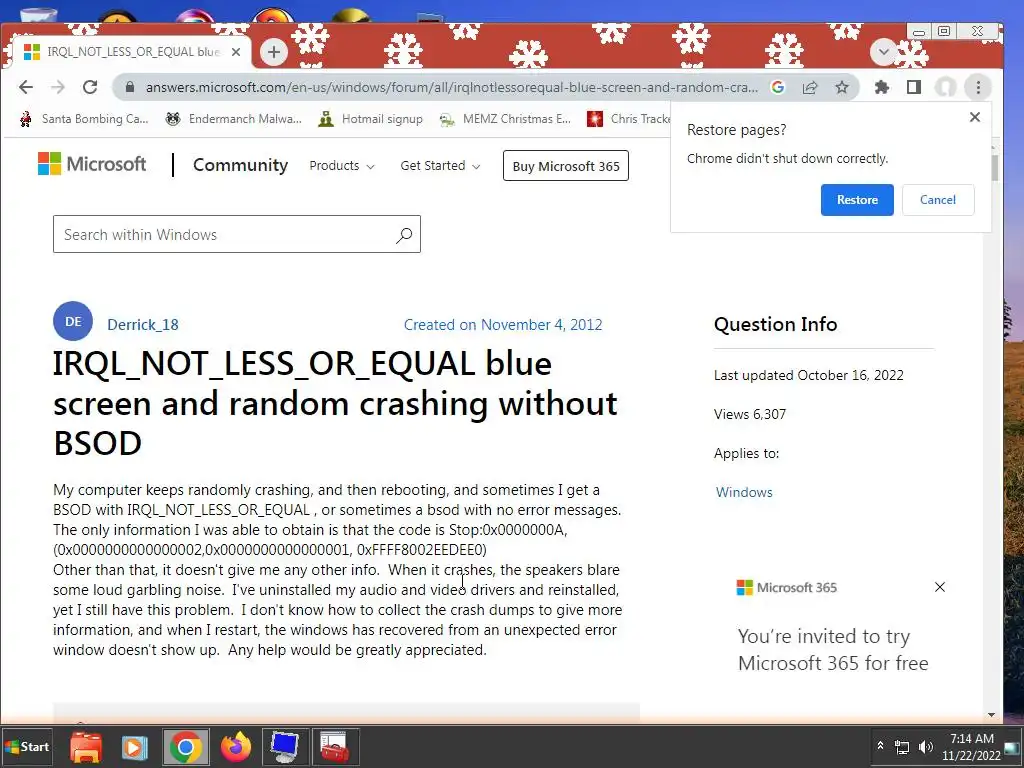1024x768 pixels.
Task: Open Hotmail signup bookmark
Action: 370,119
